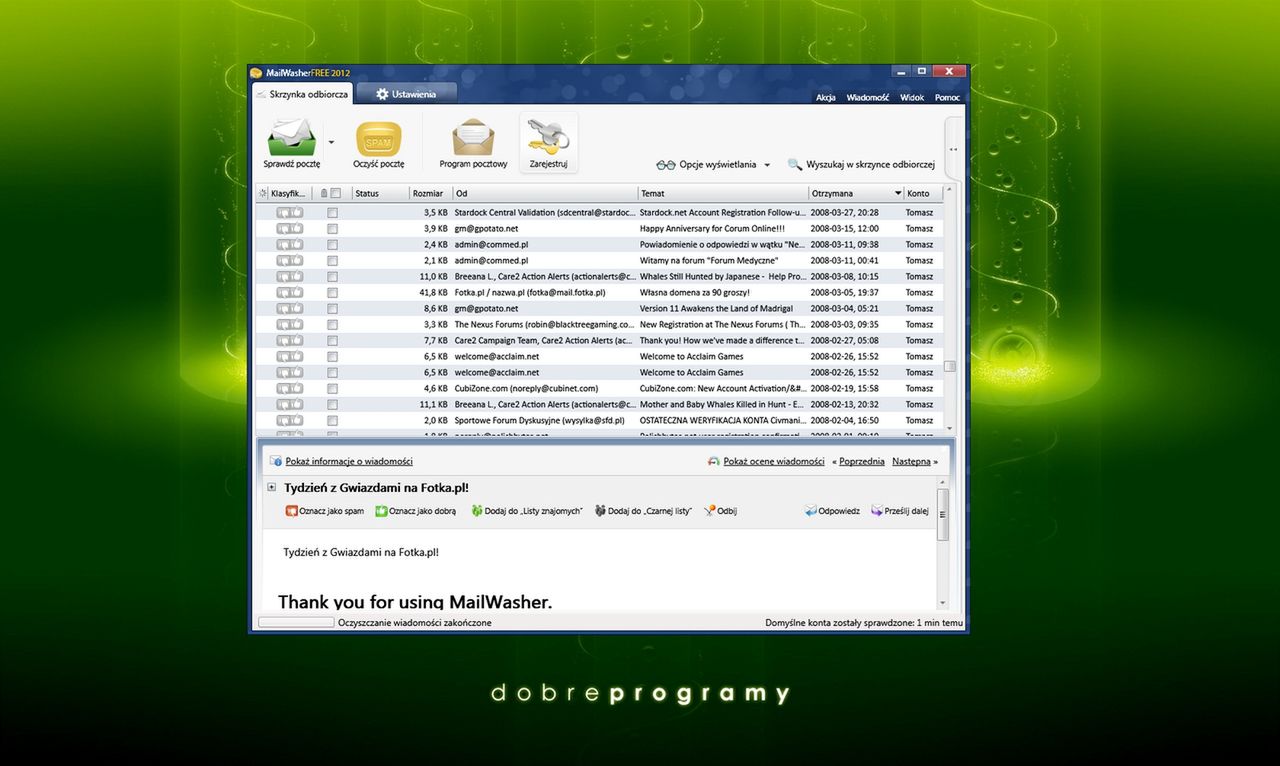Click thumbs classification icon for Sportowe Forum row
This screenshot has height=766, width=1280.
click(x=290, y=421)
